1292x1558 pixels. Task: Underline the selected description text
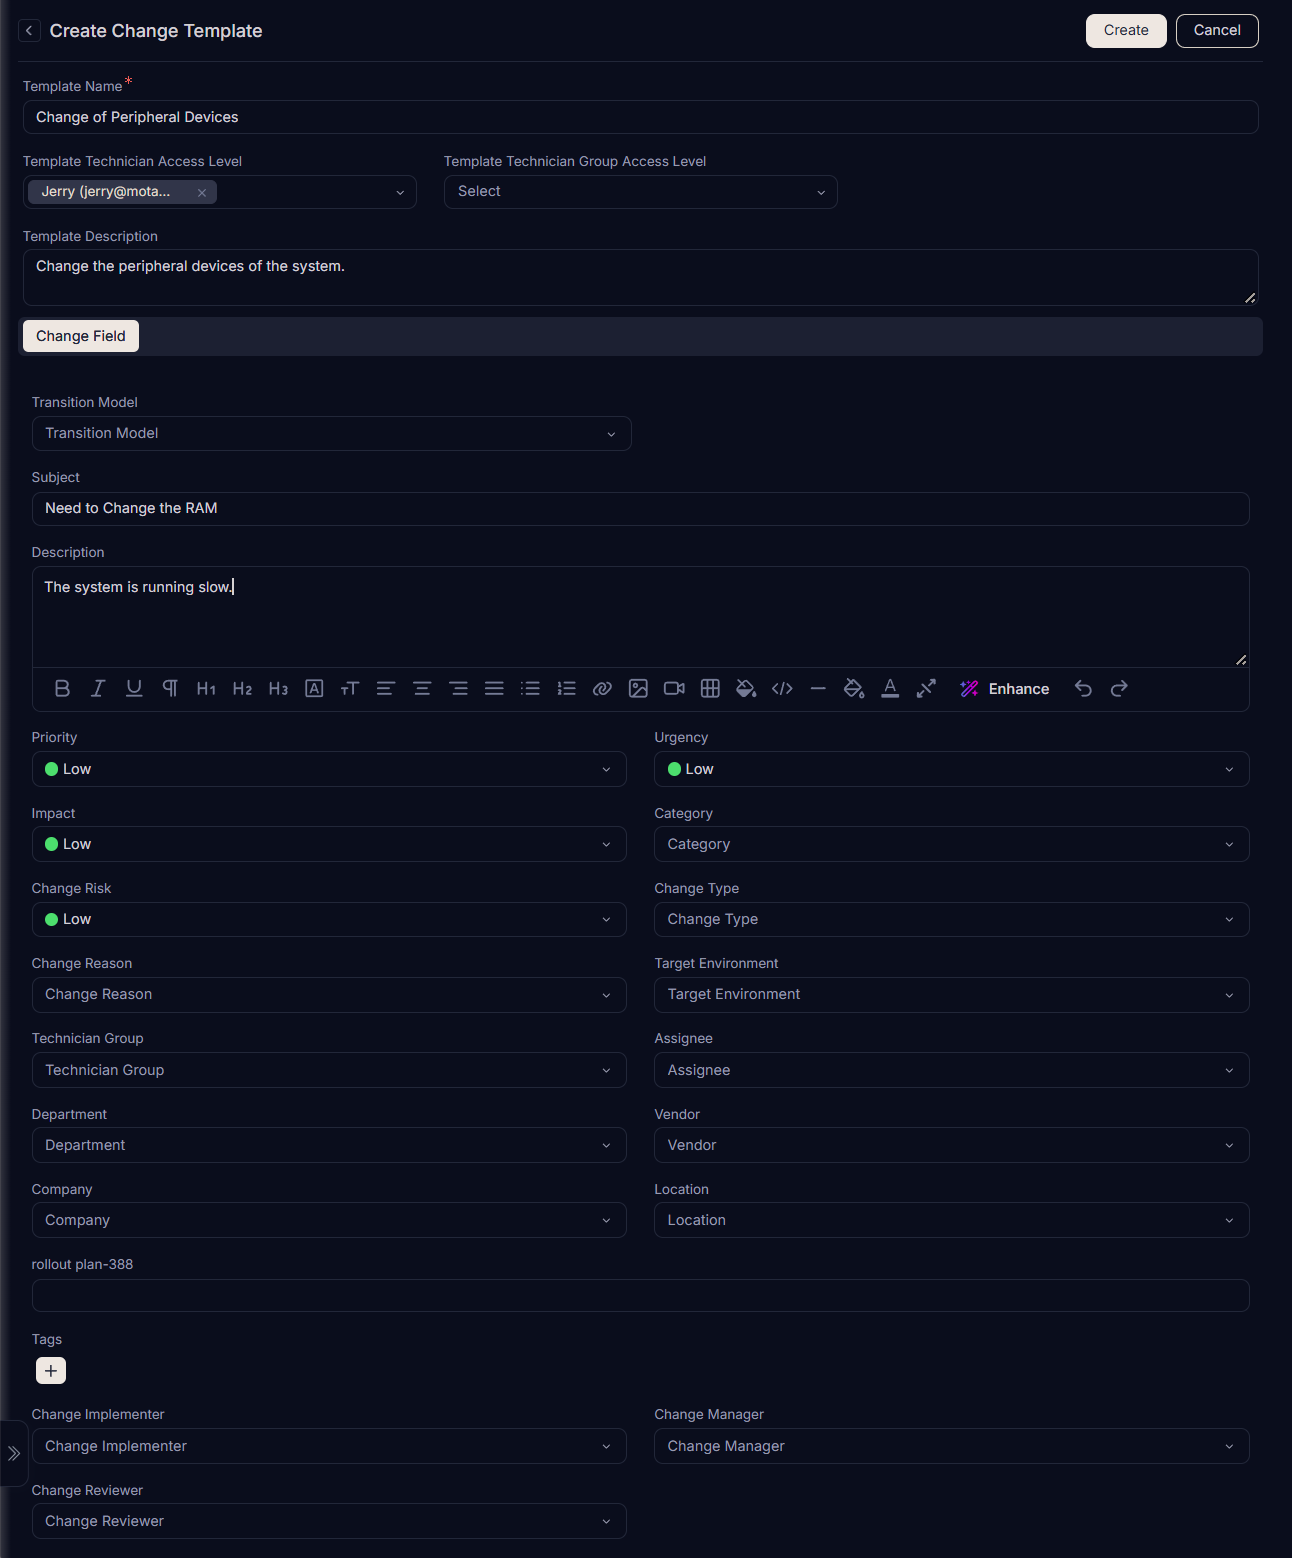[x=134, y=688]
